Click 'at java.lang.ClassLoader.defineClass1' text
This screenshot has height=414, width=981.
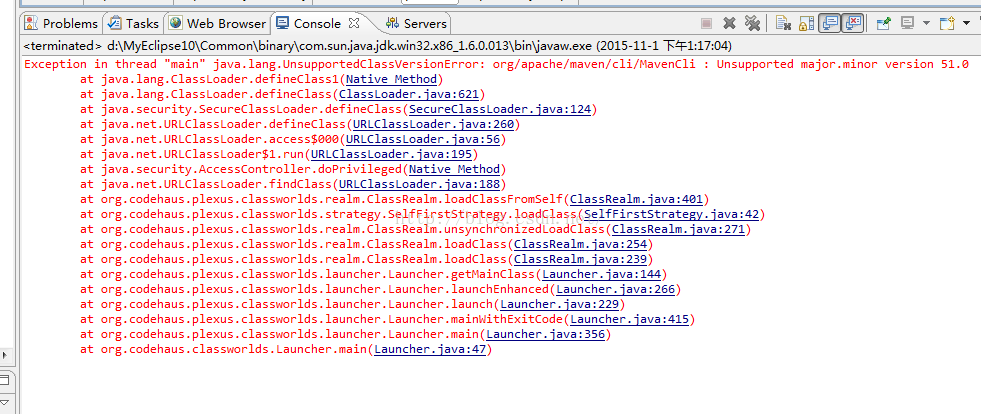(x=209, y=79)
